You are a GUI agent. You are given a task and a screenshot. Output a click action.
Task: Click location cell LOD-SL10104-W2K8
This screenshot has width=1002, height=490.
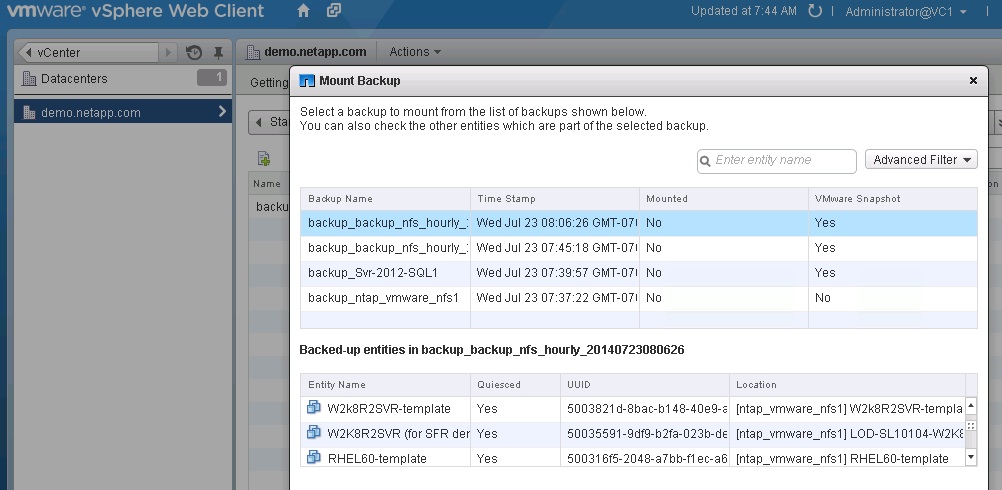pos(847,434)
